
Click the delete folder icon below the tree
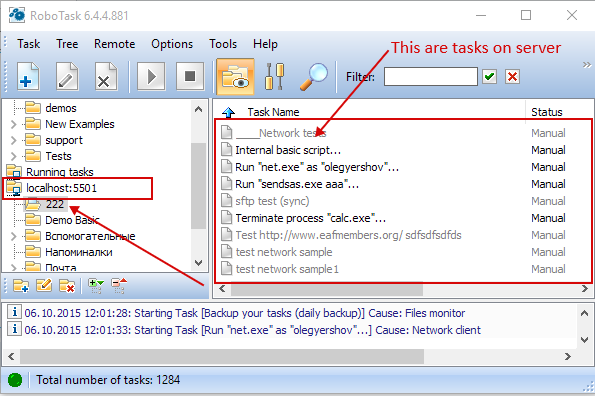pyautogui.click(x=67, y=286)
